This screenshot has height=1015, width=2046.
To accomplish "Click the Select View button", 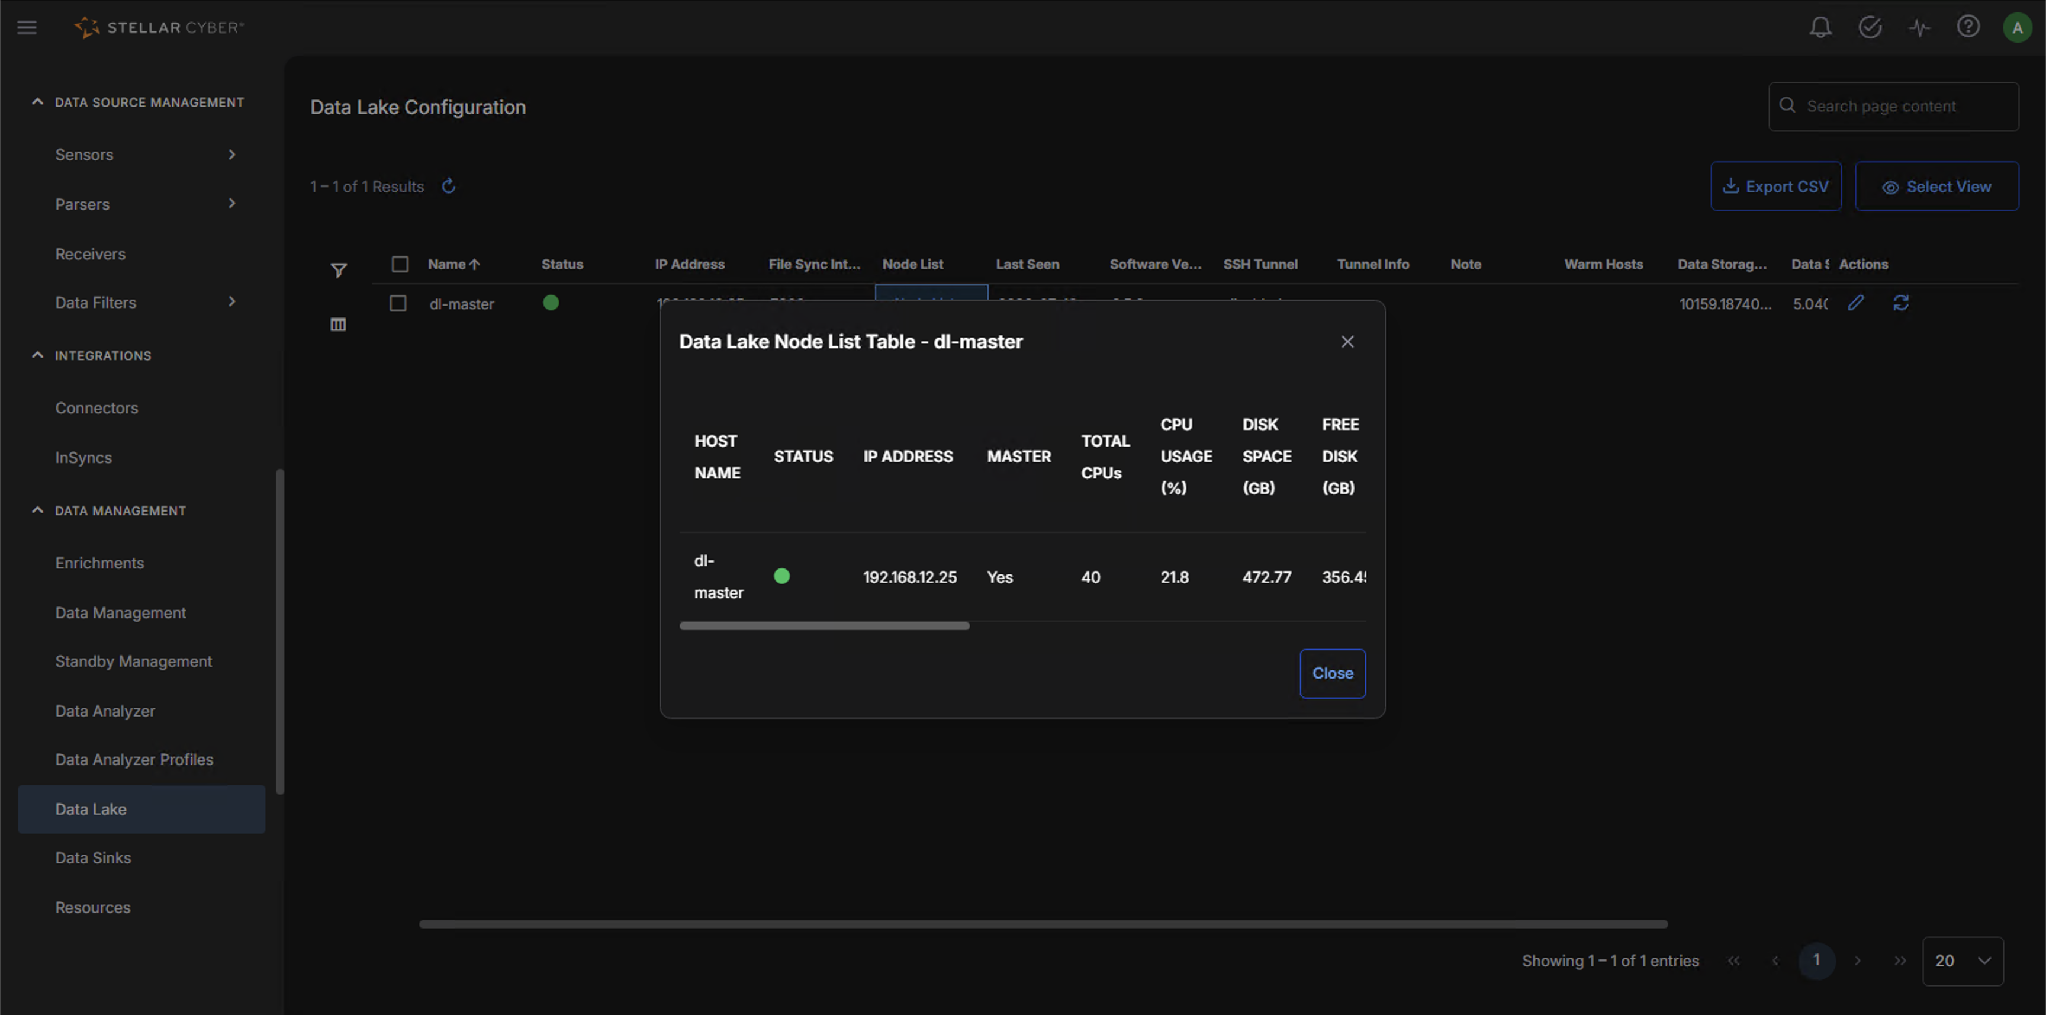I will (x=1937, y=186).
